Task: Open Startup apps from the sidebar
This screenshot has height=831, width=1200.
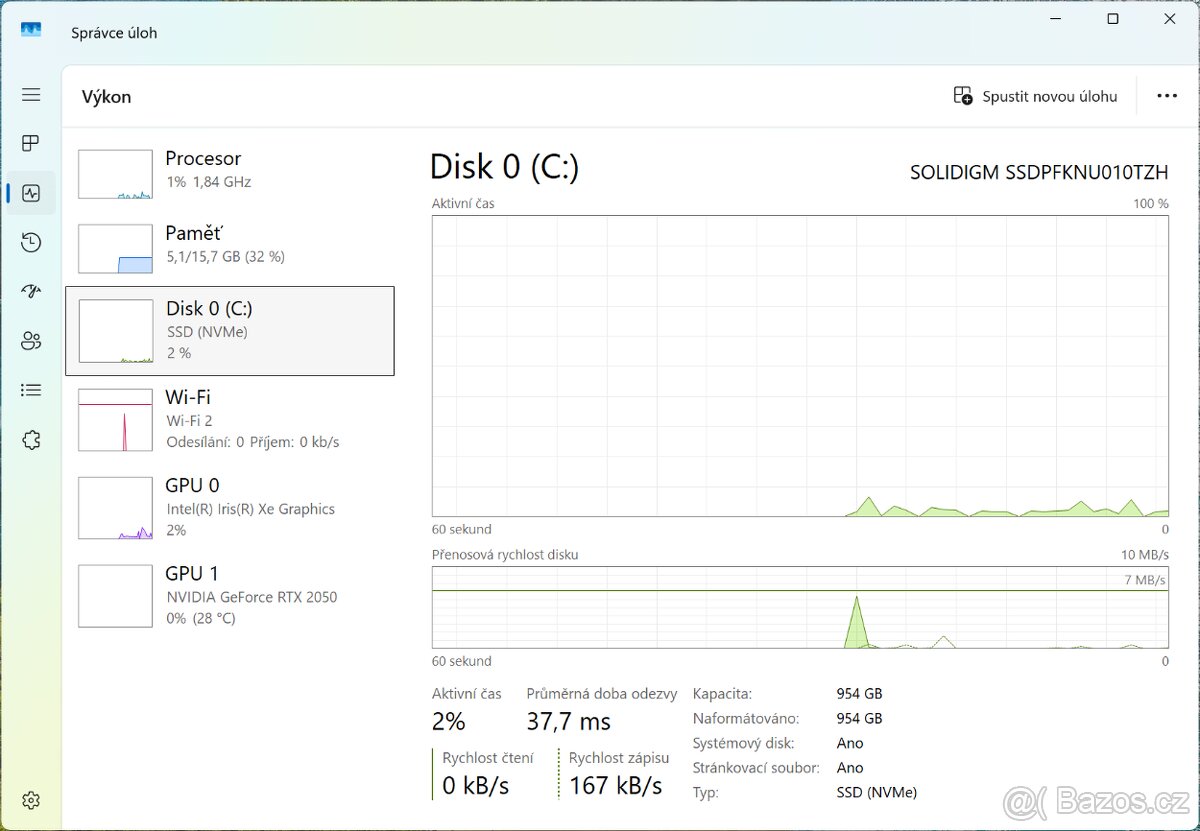Action: pyautogui.click(x=31, y=291)
